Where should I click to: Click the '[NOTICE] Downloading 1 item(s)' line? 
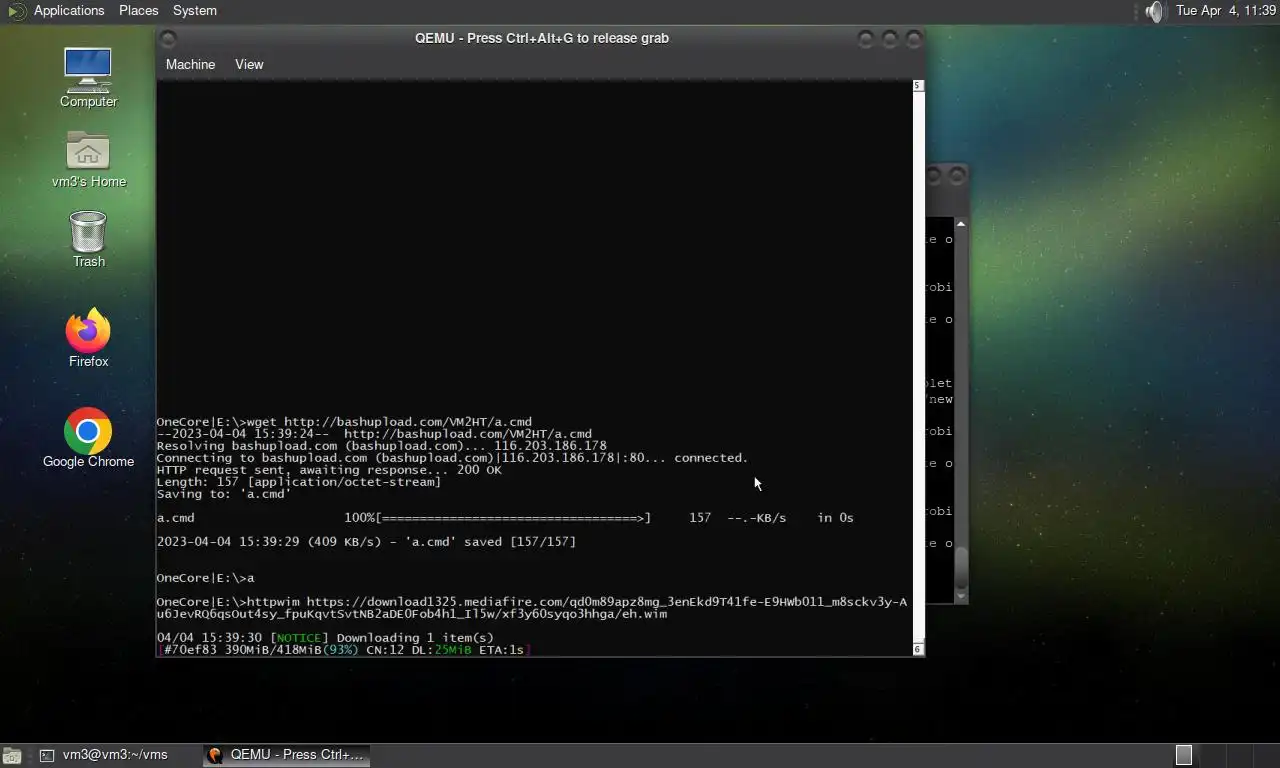click(325, 638)
